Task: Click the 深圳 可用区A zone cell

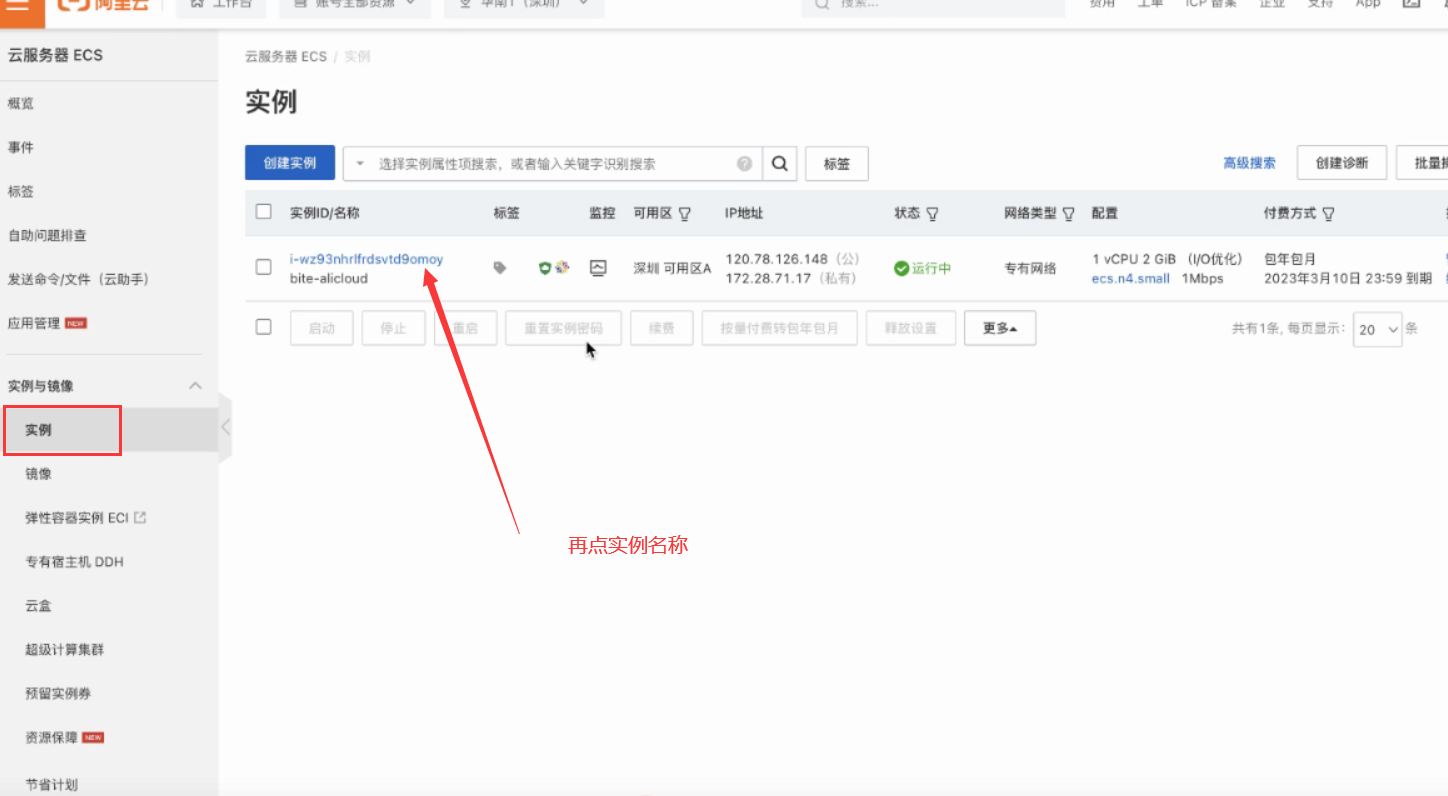Action: pos(672,268)
